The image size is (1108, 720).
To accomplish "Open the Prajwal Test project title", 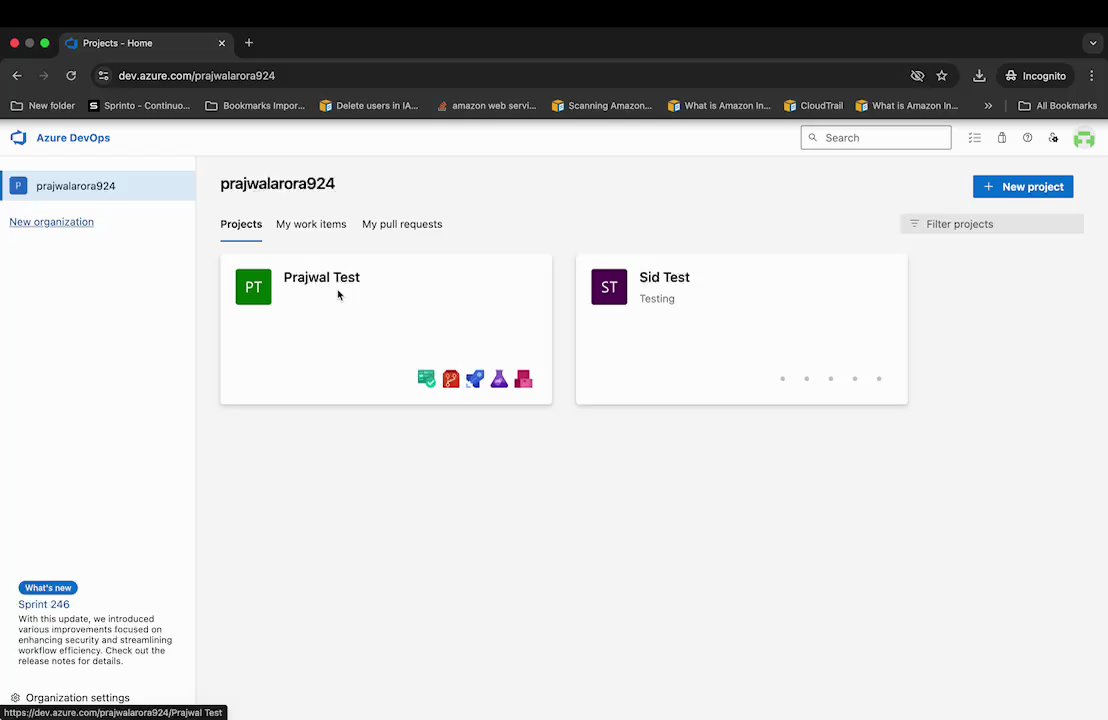I will click(x=322, y=277).
